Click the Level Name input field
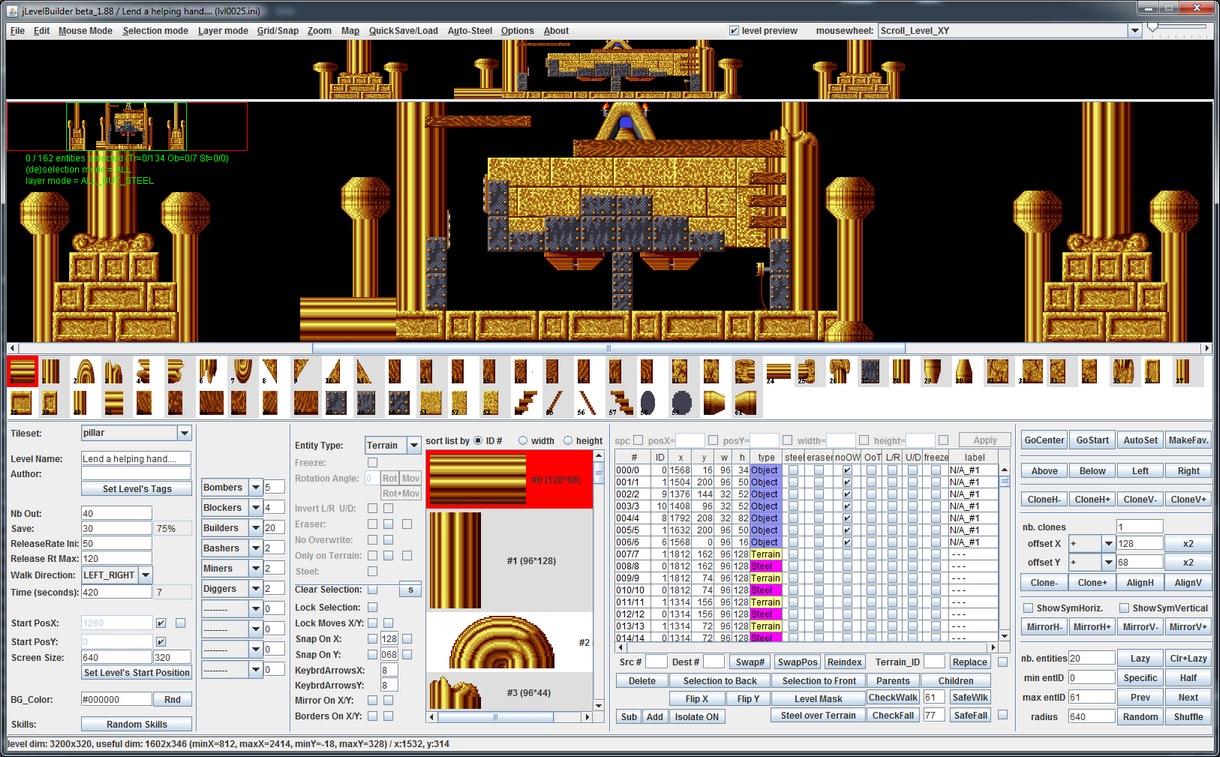 point(136,459)
